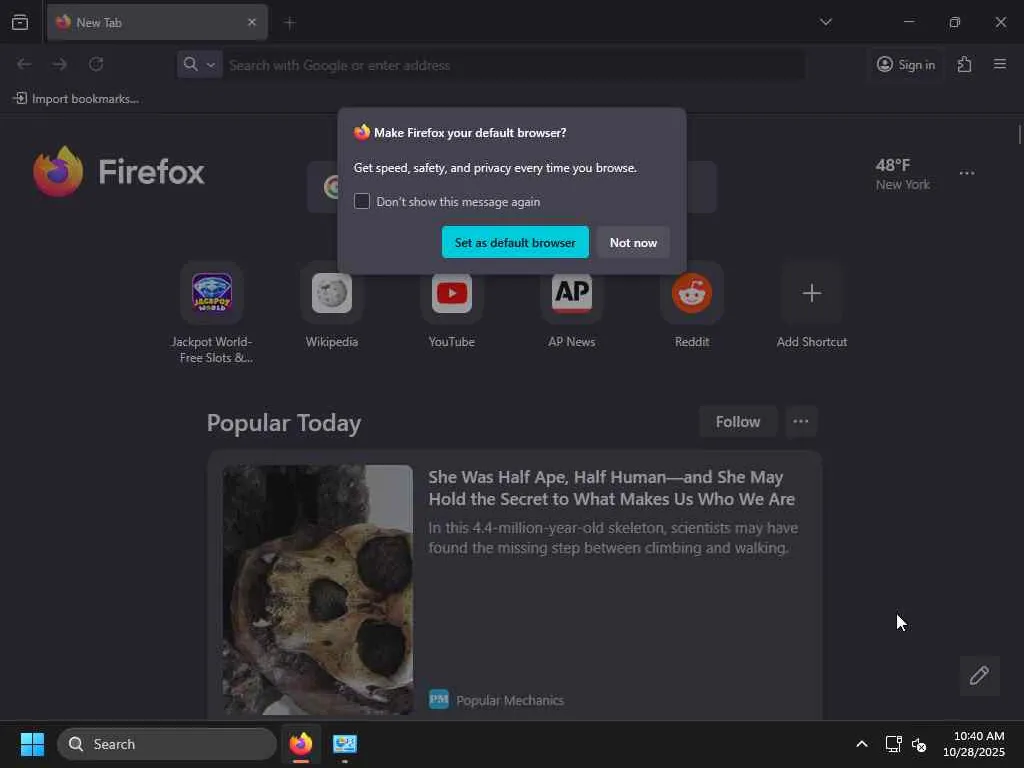Open weather widget three-dot options menu

967,173
